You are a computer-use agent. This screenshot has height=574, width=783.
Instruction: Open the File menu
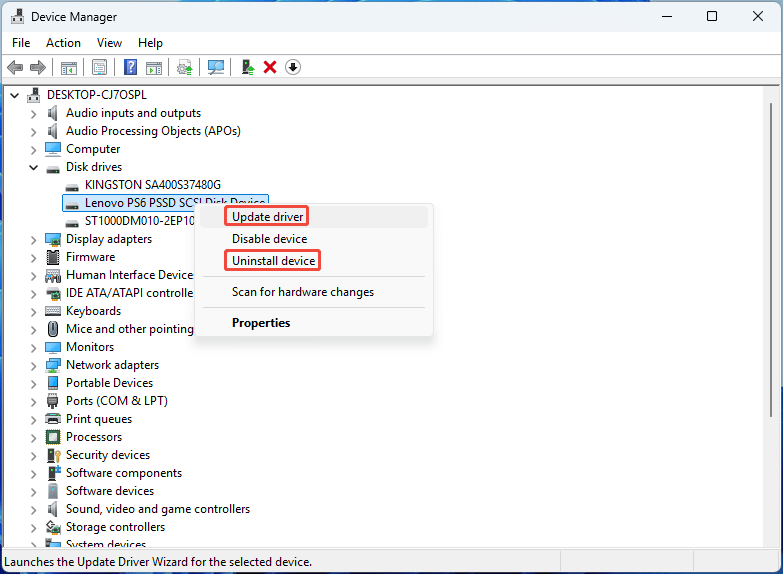21,43
